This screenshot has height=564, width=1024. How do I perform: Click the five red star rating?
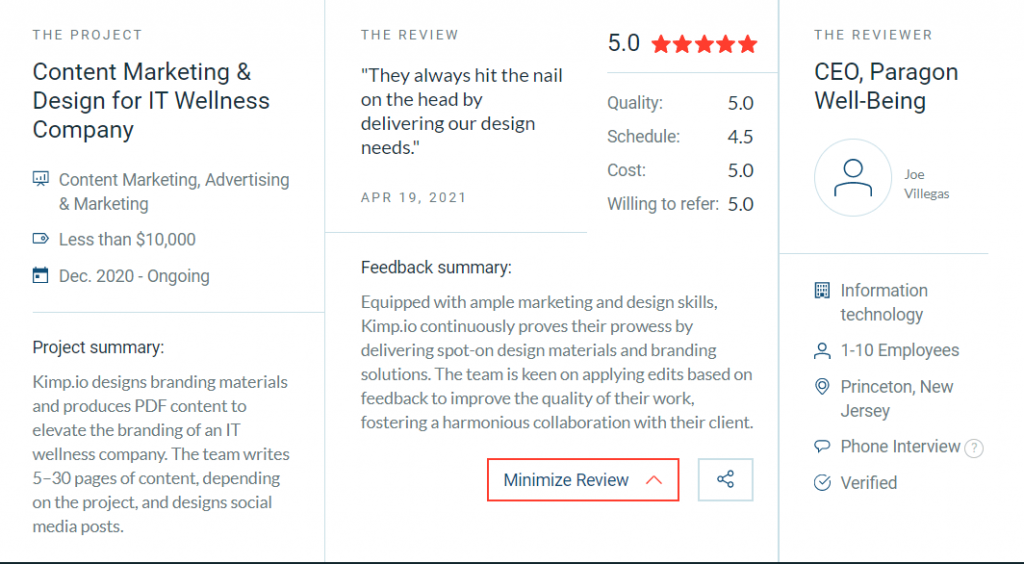point(704,44)
